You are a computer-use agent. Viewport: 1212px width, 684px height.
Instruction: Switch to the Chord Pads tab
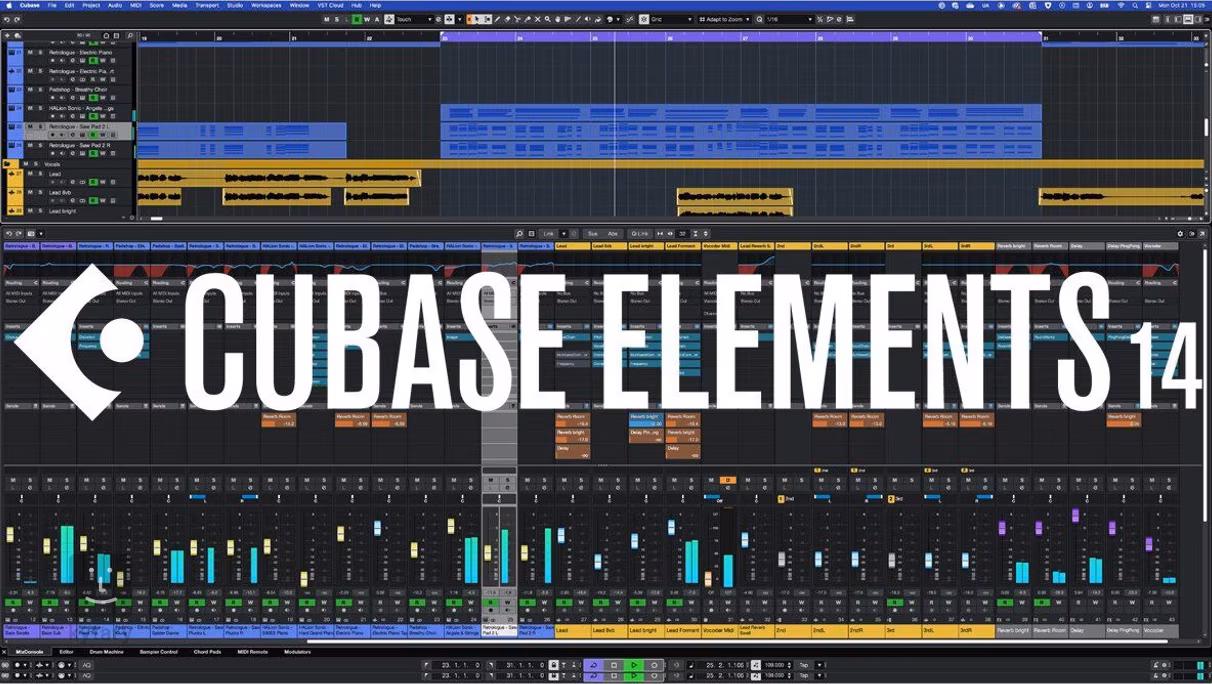tap(208, 651)
